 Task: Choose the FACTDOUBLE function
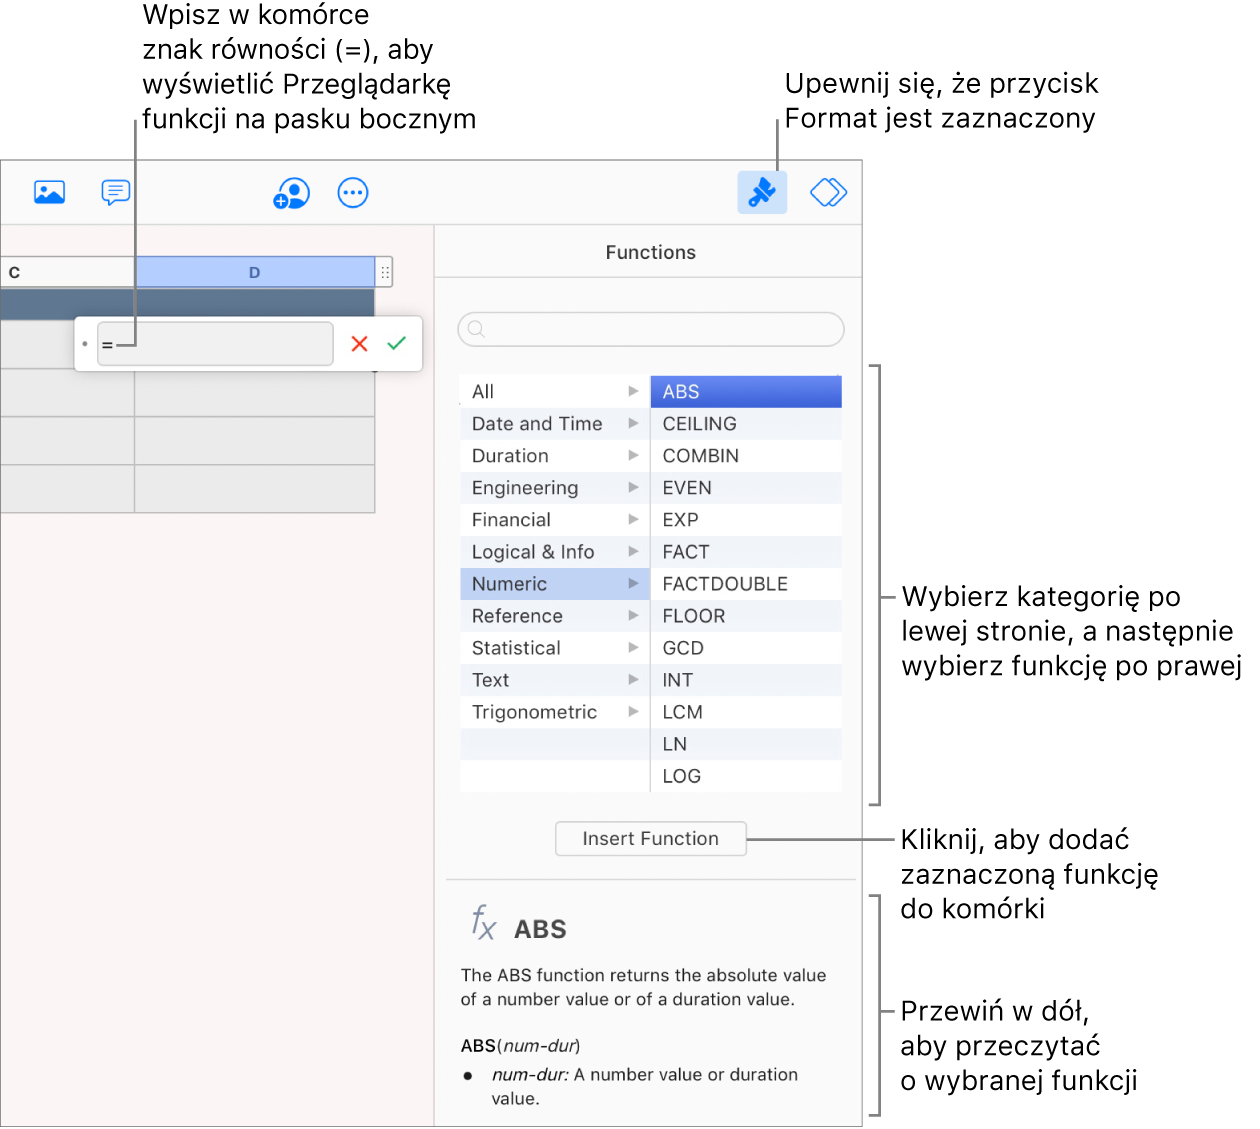[x=746, y=584]
